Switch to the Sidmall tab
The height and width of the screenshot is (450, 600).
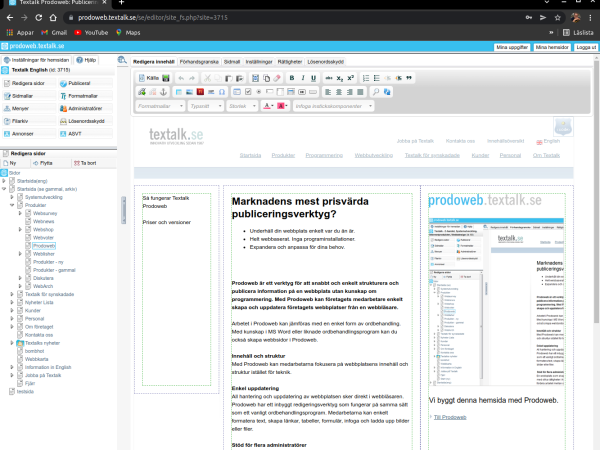click(x=232, y=62)
